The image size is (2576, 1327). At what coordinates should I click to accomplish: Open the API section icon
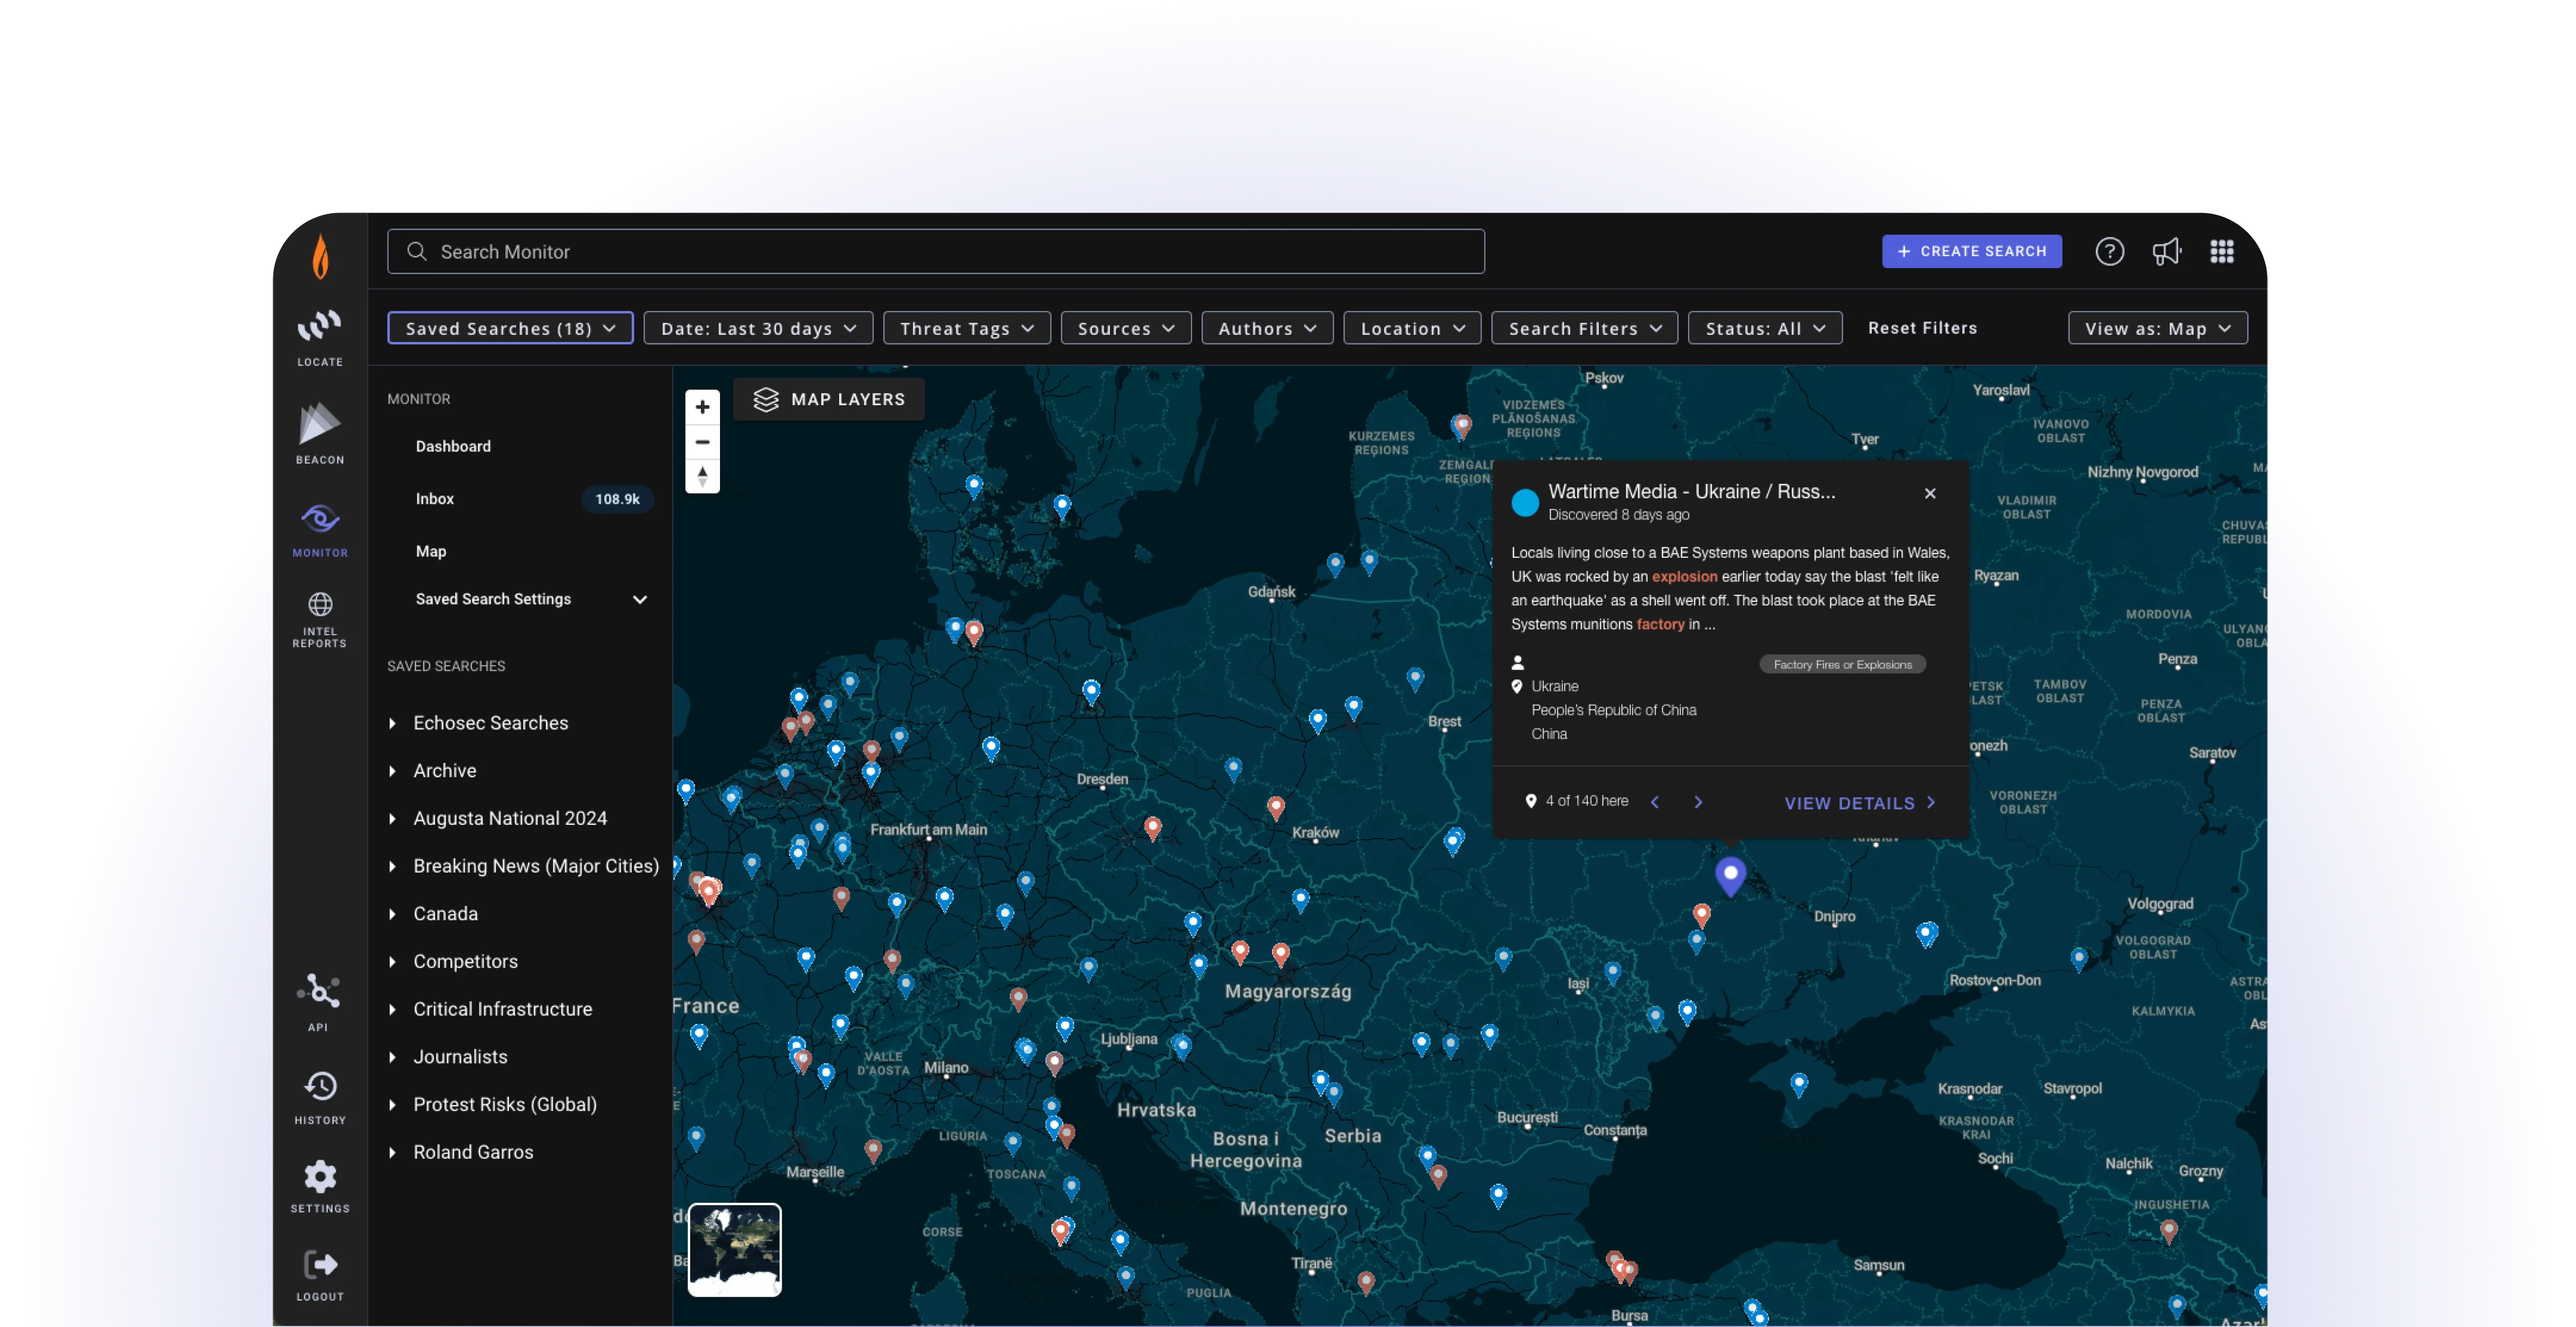319,992
